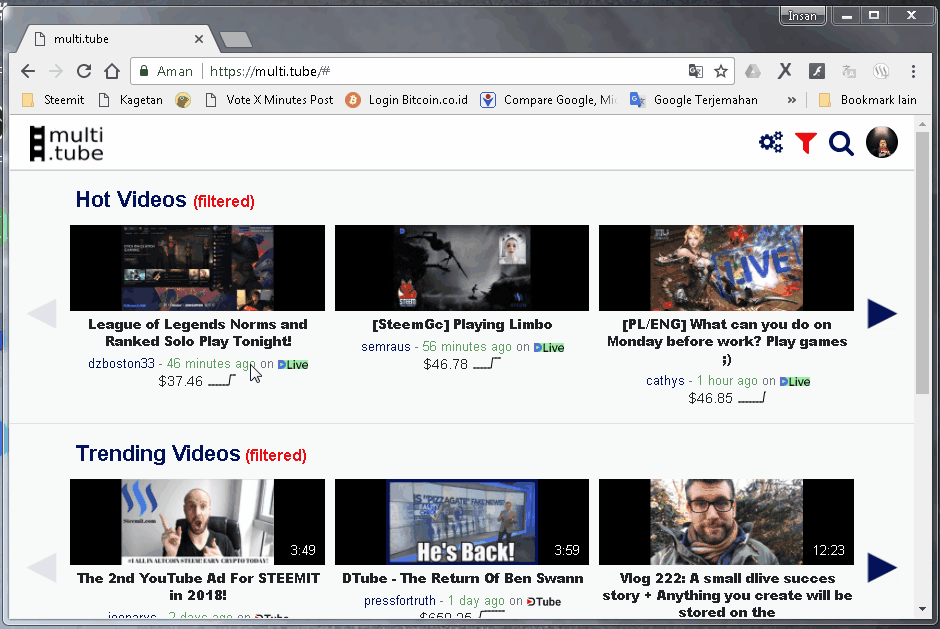This screenshot has height=629, width=940.
Task: Reload the current page
Action: pos(84,71)
